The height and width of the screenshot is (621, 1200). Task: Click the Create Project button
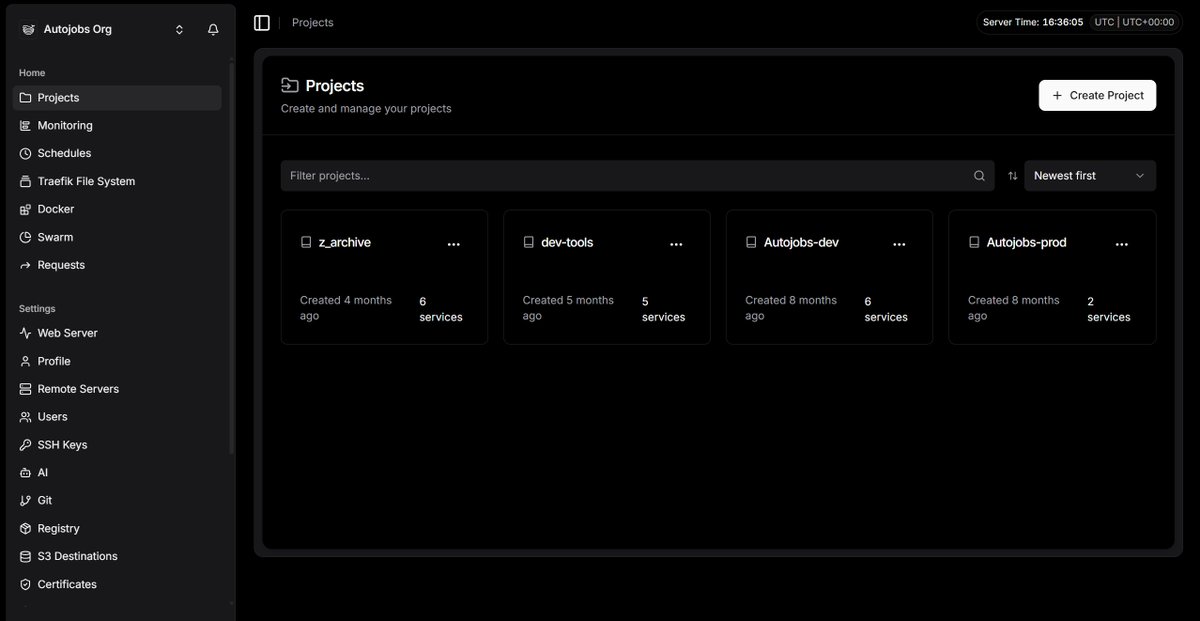click(x=1097, y=95)
